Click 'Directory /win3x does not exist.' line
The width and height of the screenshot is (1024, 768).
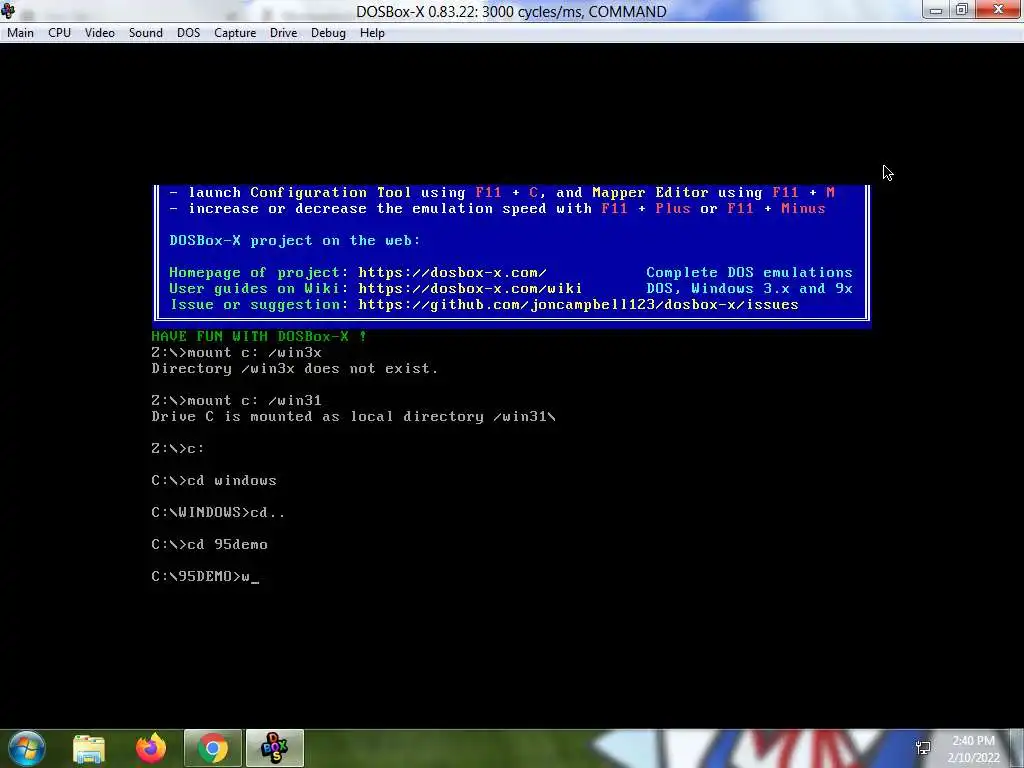pyautogui.click(x=295, y=368)
